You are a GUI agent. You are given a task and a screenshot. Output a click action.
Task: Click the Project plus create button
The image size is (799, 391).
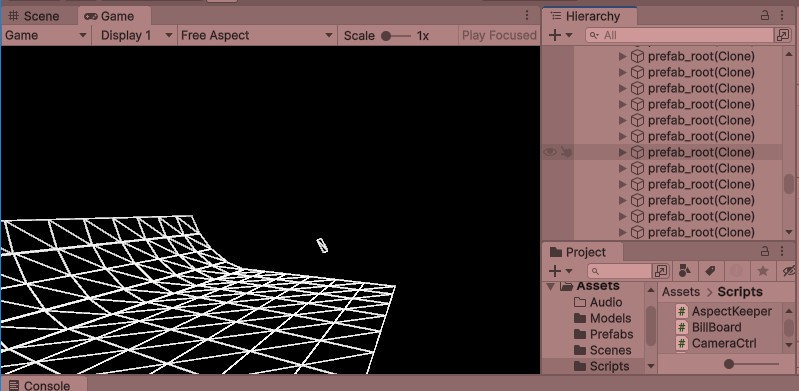(560, 271)
